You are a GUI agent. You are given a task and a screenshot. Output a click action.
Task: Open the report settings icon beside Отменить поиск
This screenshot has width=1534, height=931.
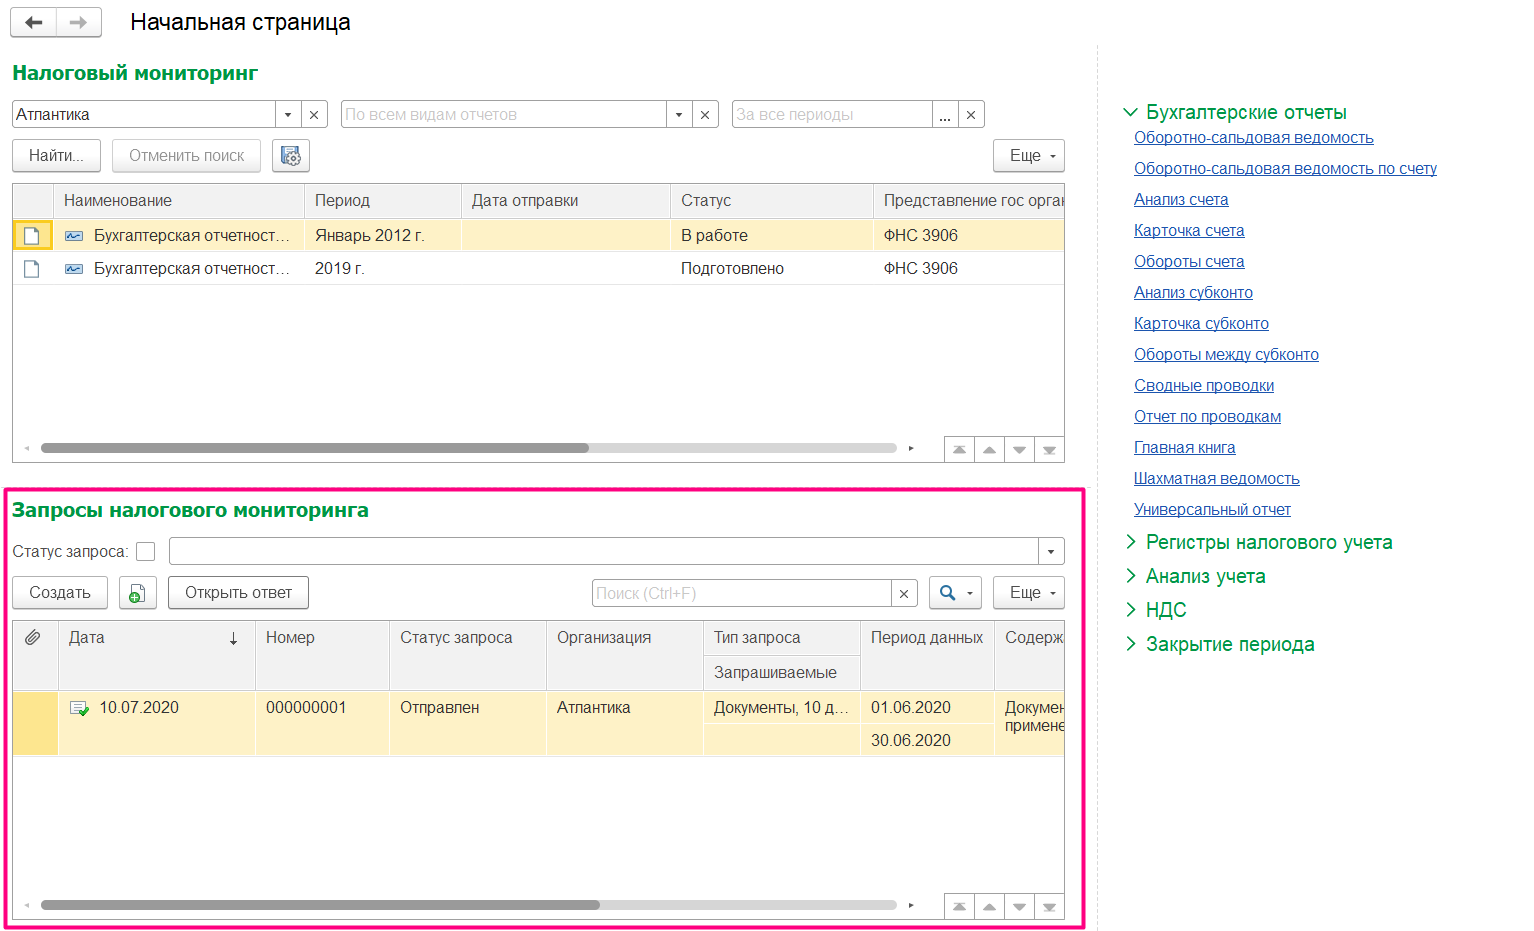pos(290,155)
